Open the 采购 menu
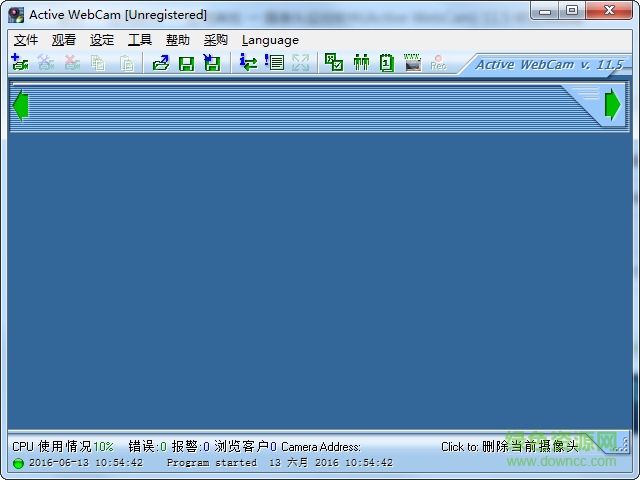 (216, 40)
